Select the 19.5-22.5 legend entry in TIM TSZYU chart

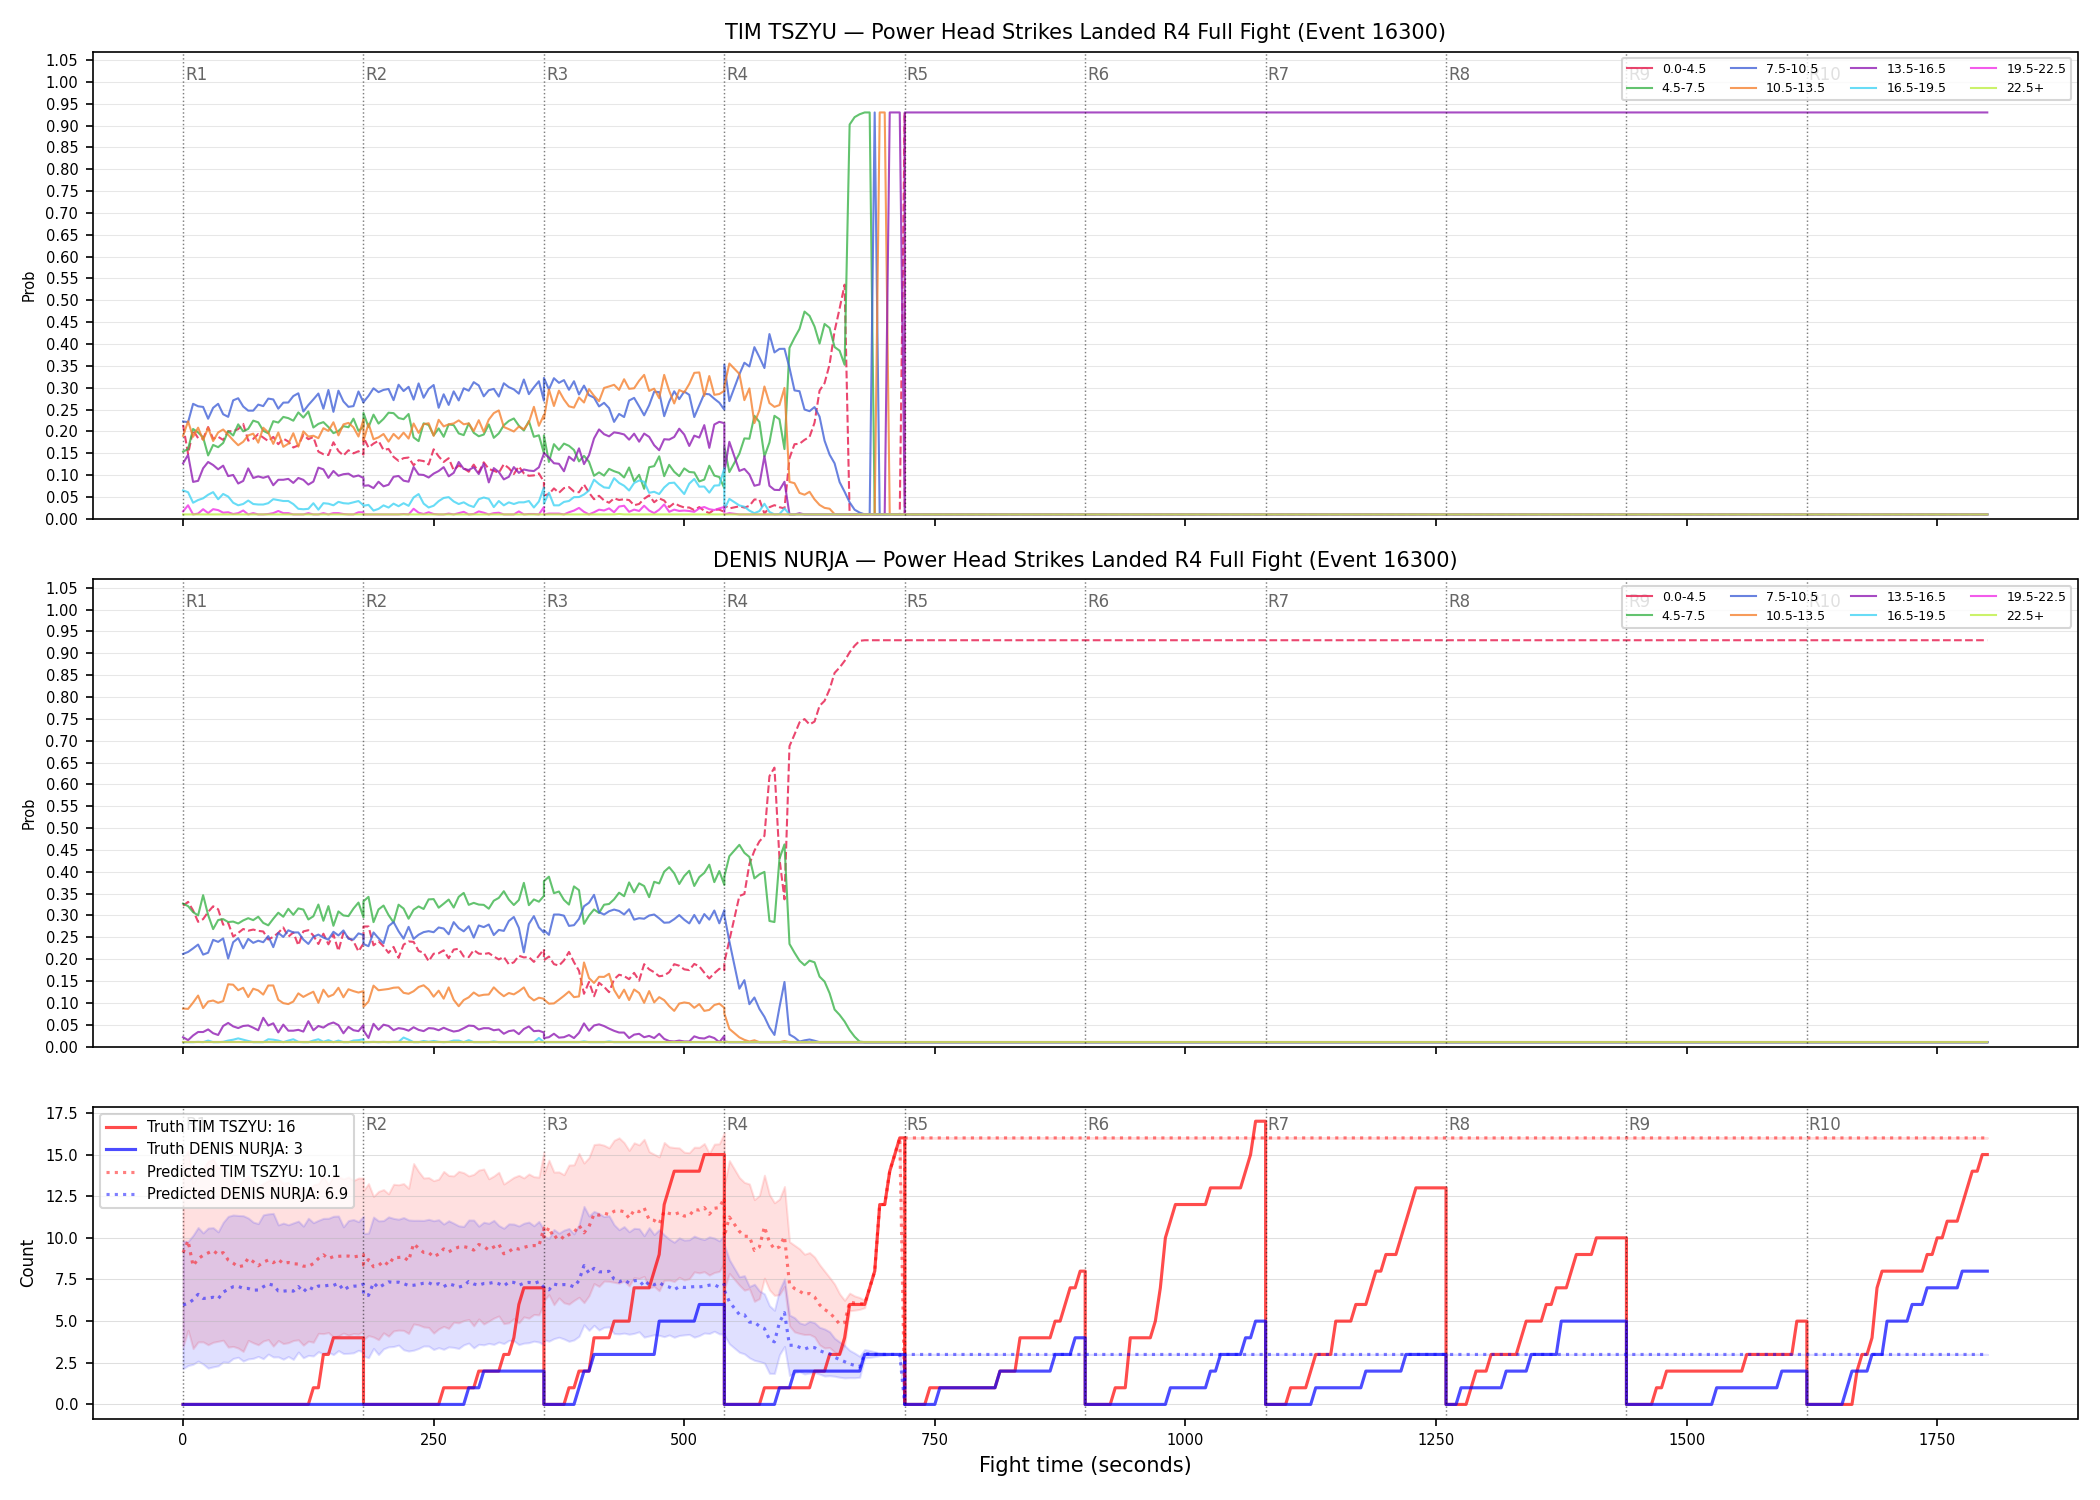coord(2018,69)
